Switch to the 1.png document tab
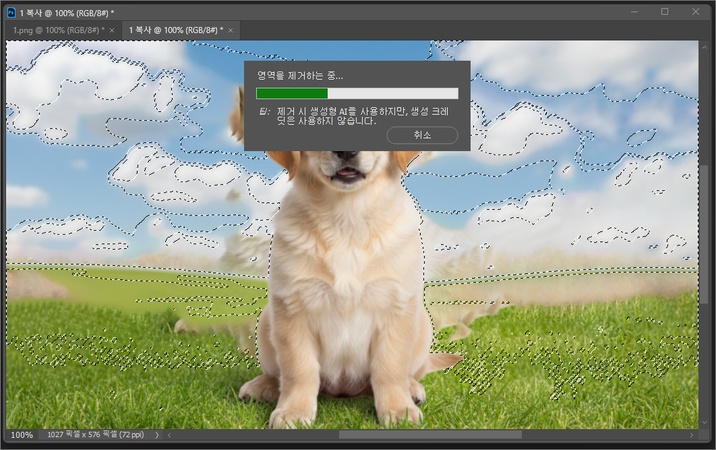Screen dimensions: 716x450 click(x=55, y=31)
